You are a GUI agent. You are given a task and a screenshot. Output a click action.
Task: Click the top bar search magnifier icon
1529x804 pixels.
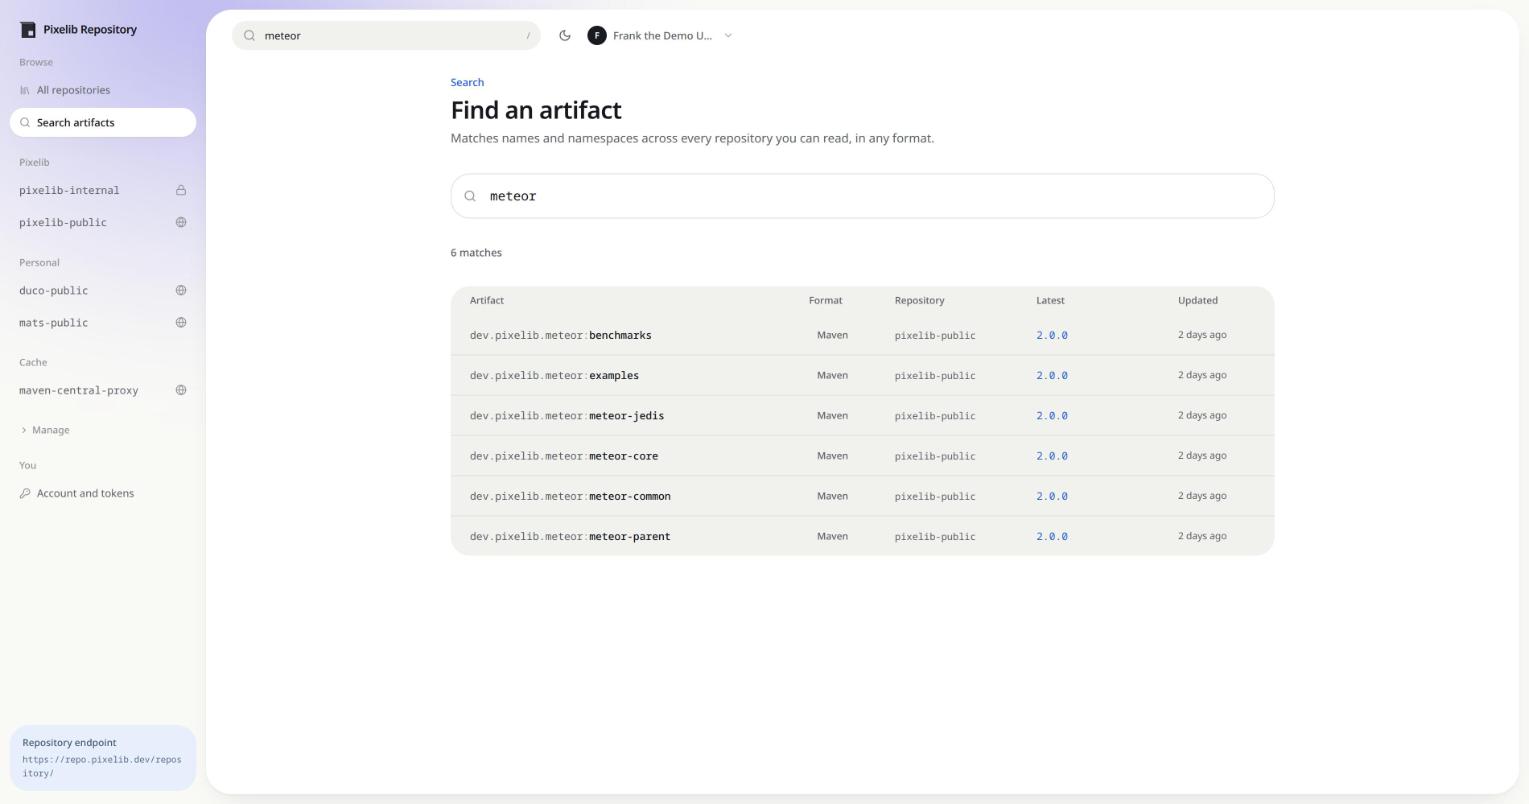250,36
